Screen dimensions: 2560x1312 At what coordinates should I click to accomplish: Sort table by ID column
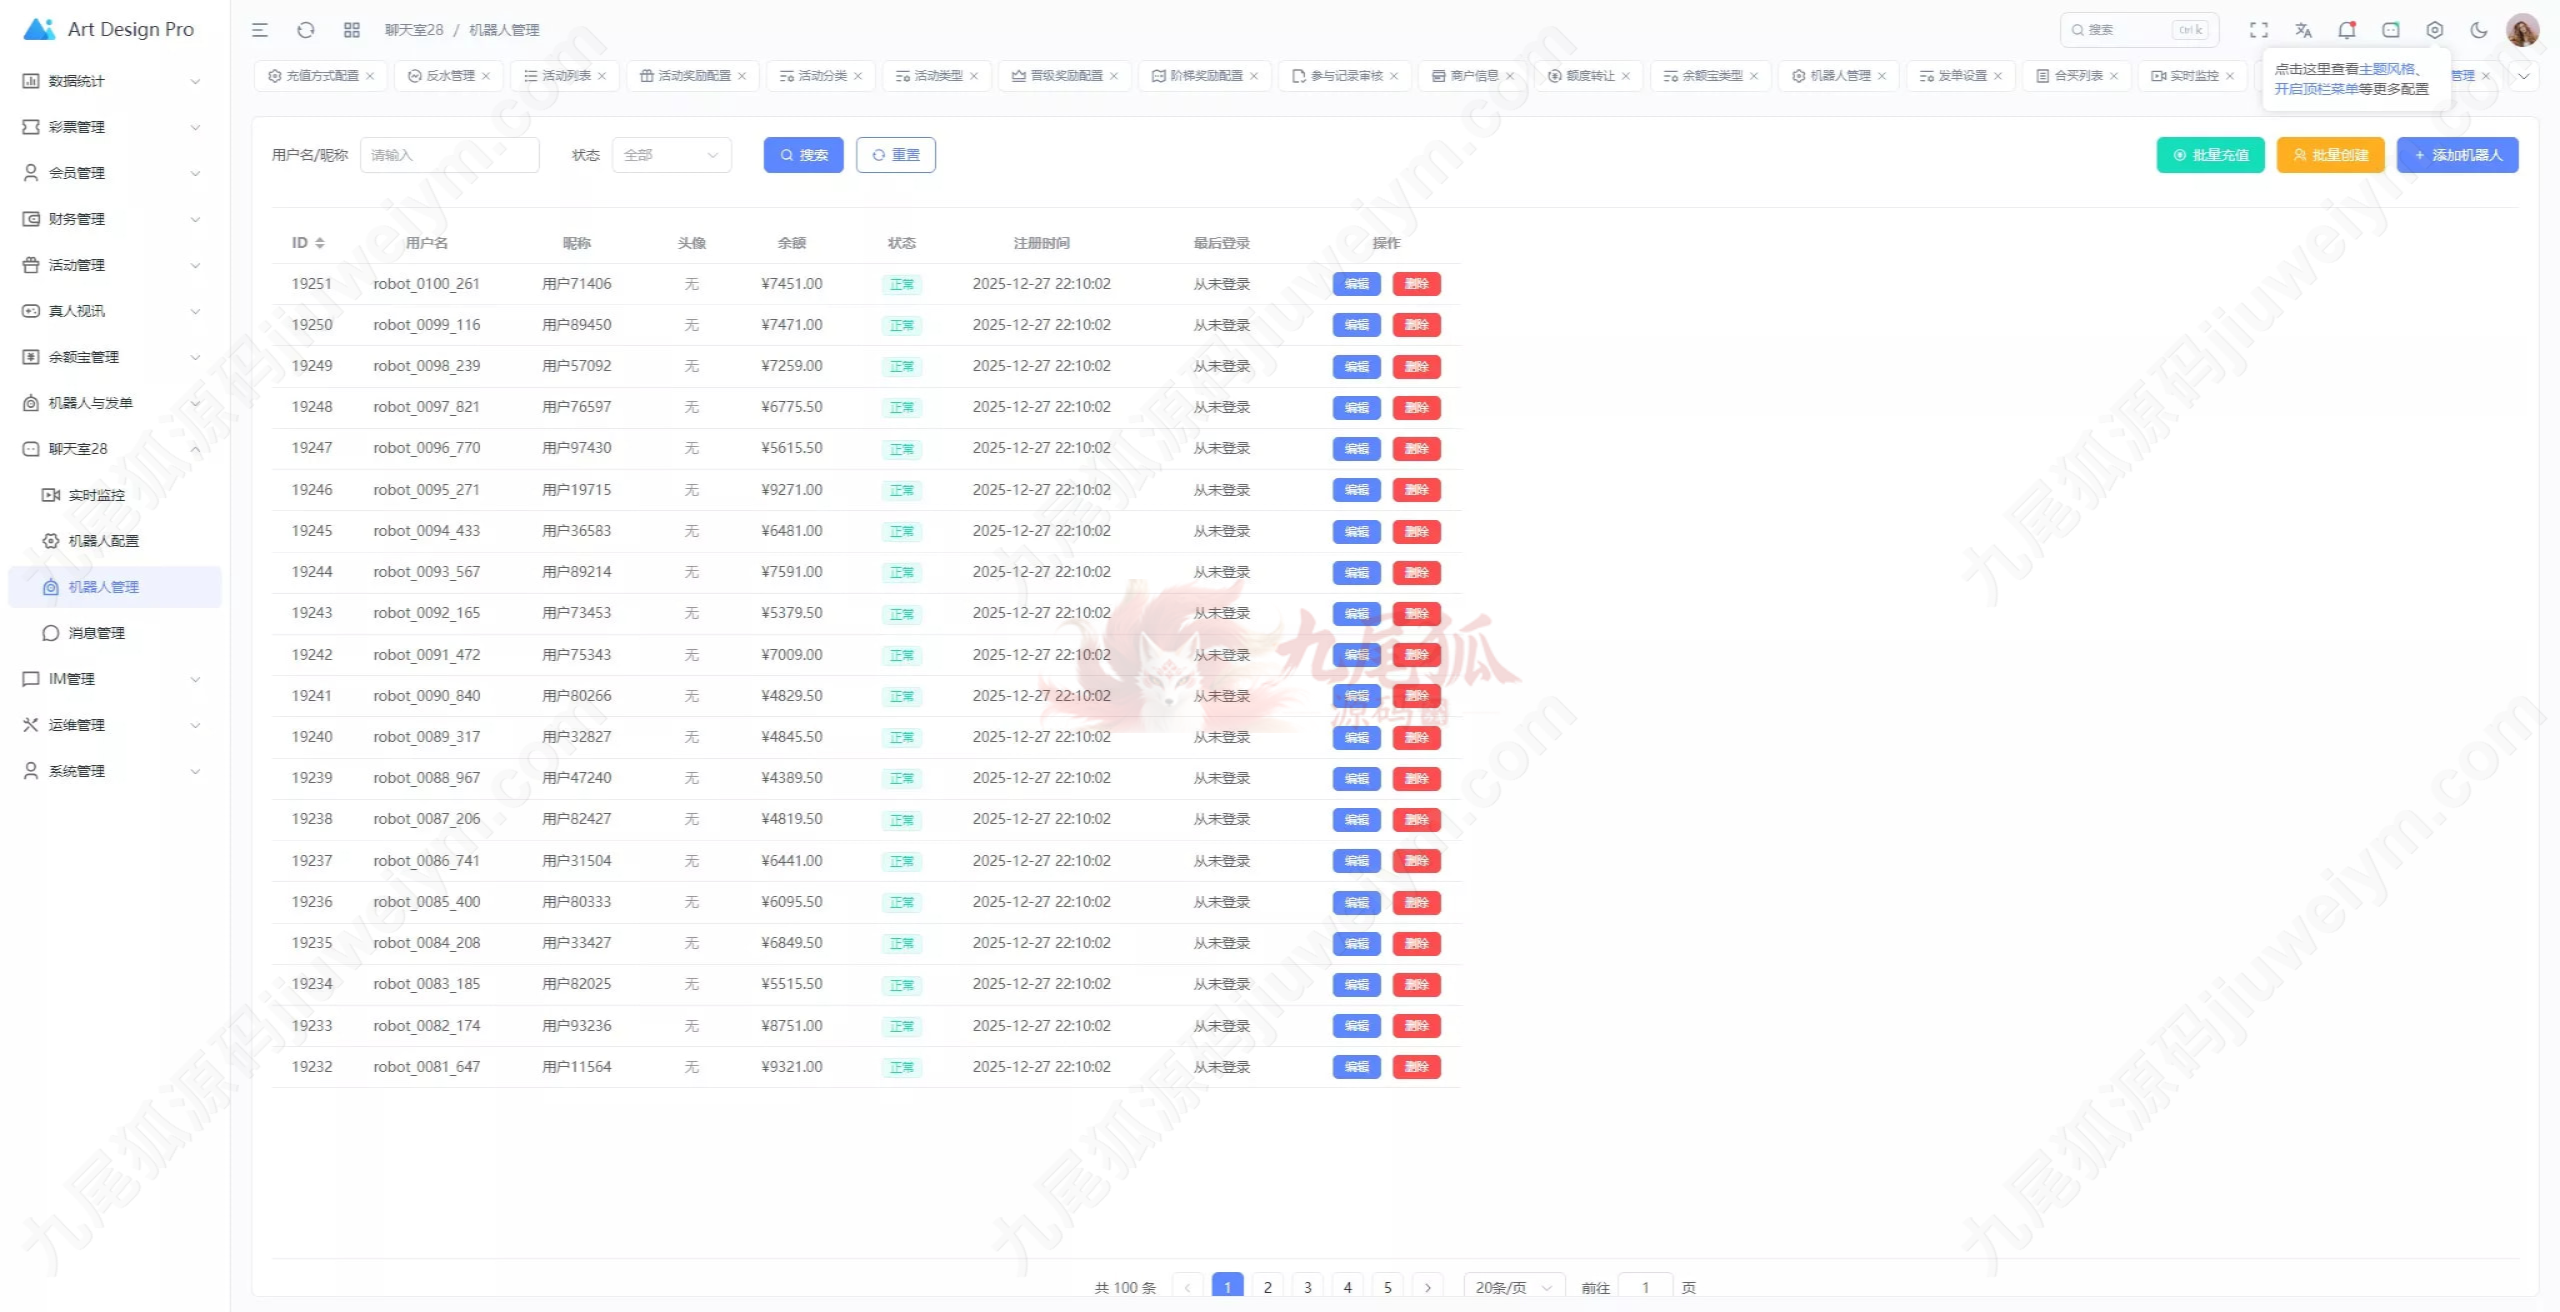click(319, 243)
